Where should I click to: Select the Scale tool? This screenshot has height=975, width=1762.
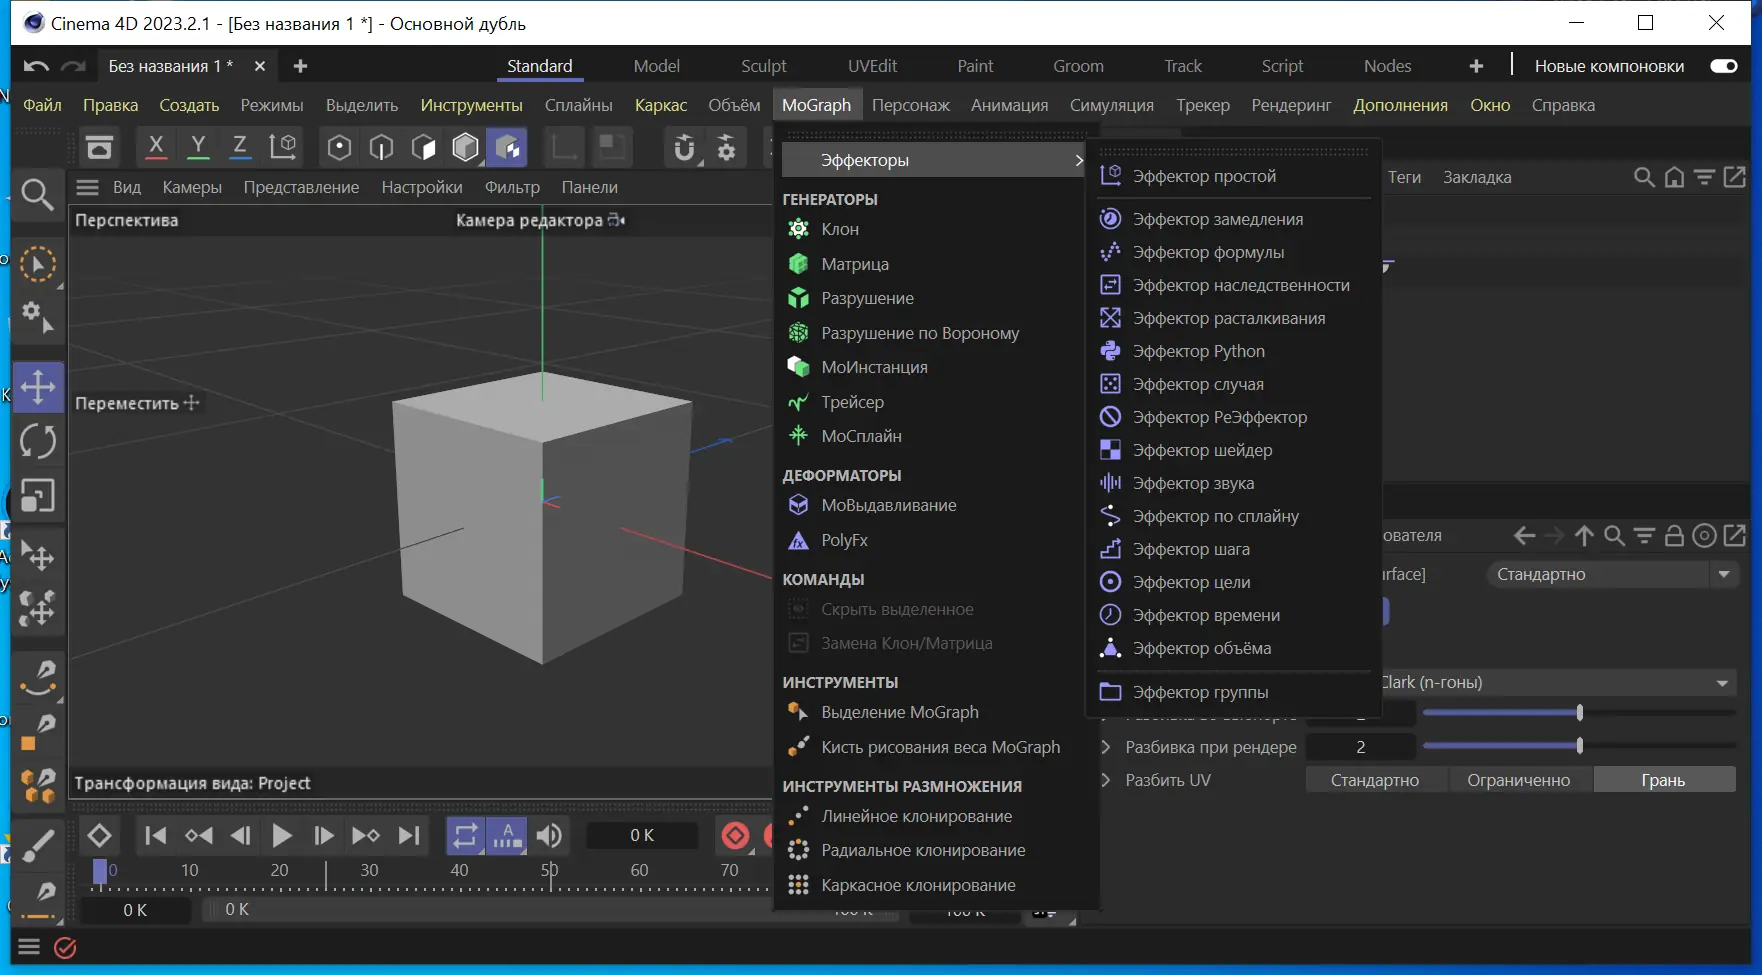[x=38, y=496]
